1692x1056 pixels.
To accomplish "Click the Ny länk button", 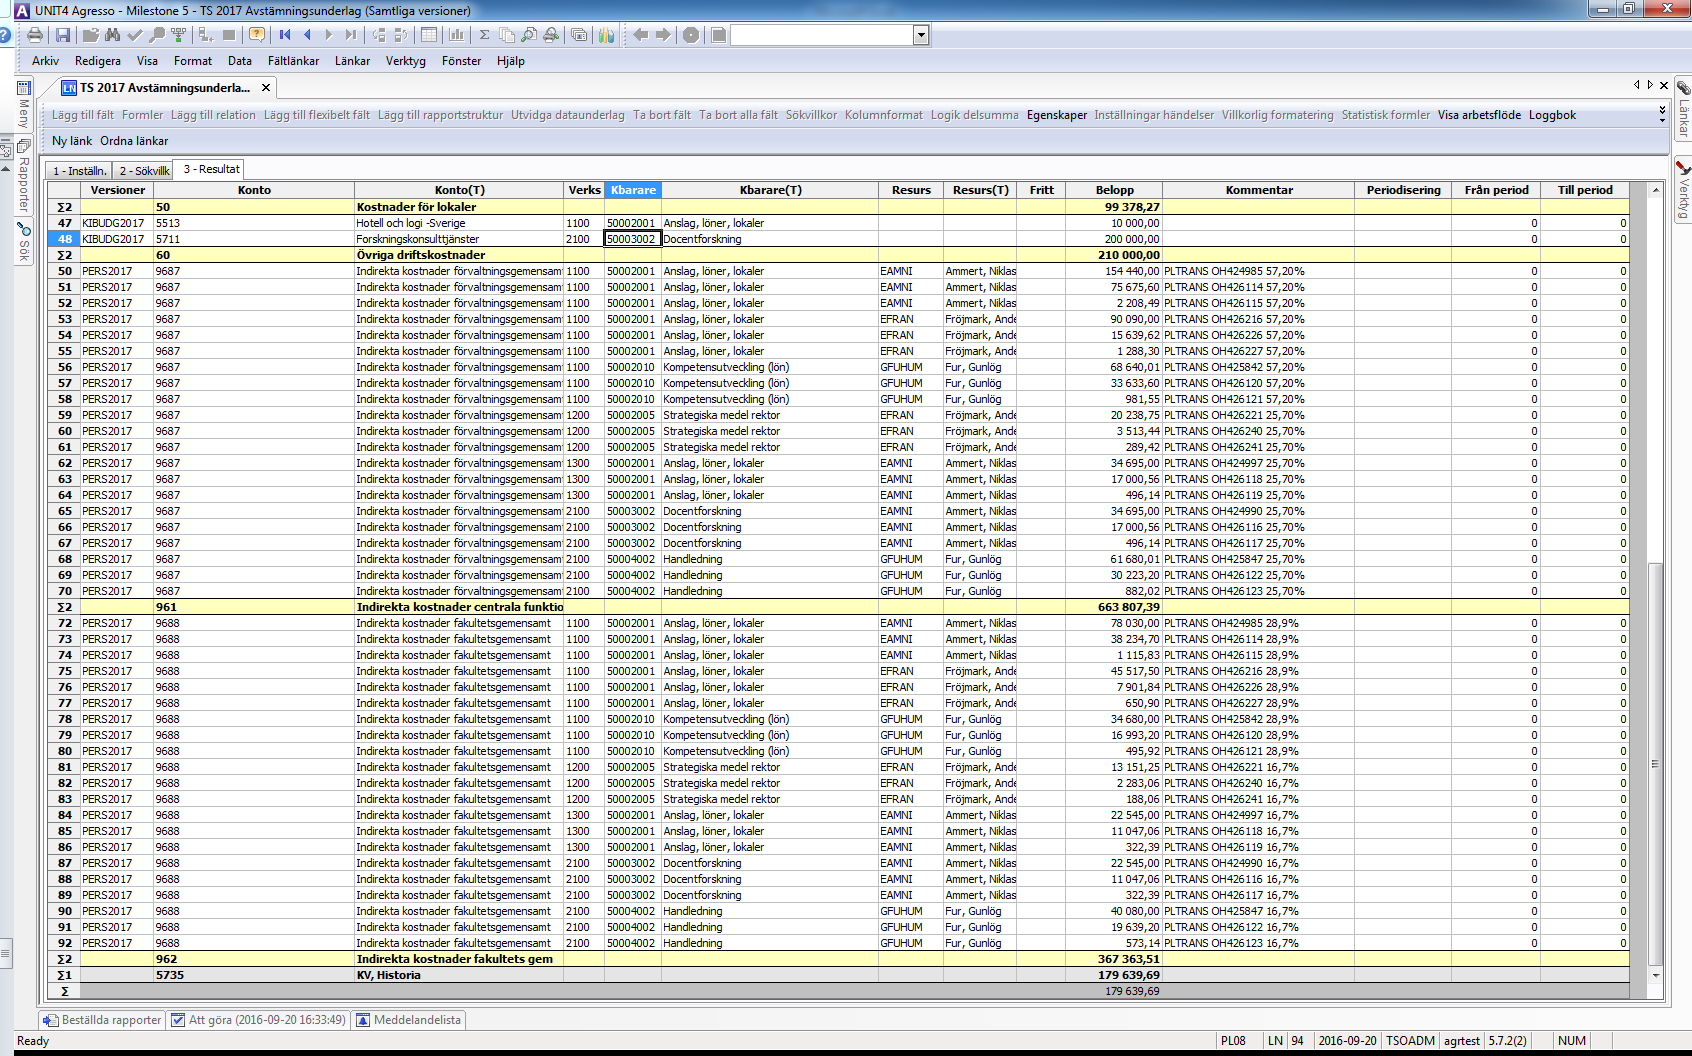I will [72, 141].
